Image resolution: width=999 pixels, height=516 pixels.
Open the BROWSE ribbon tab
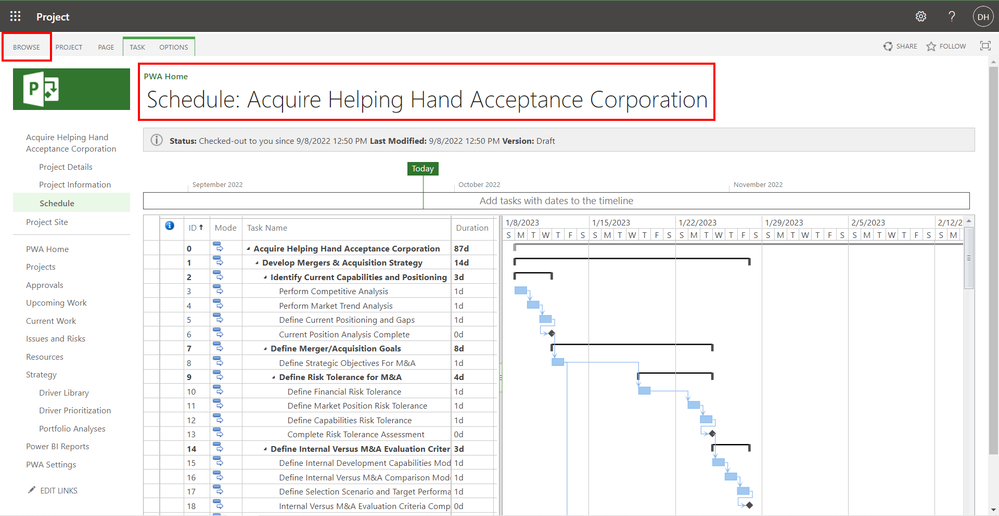(26, 47)
